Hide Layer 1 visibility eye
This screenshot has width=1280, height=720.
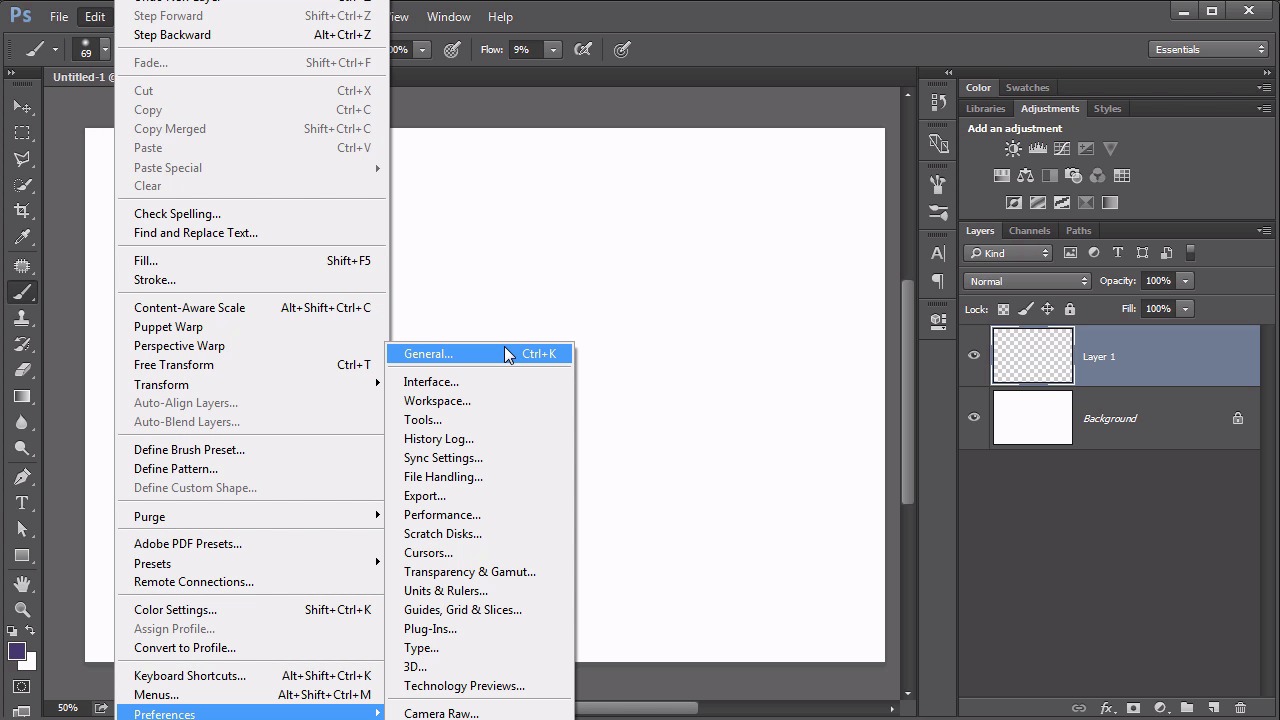click(974, 355)
